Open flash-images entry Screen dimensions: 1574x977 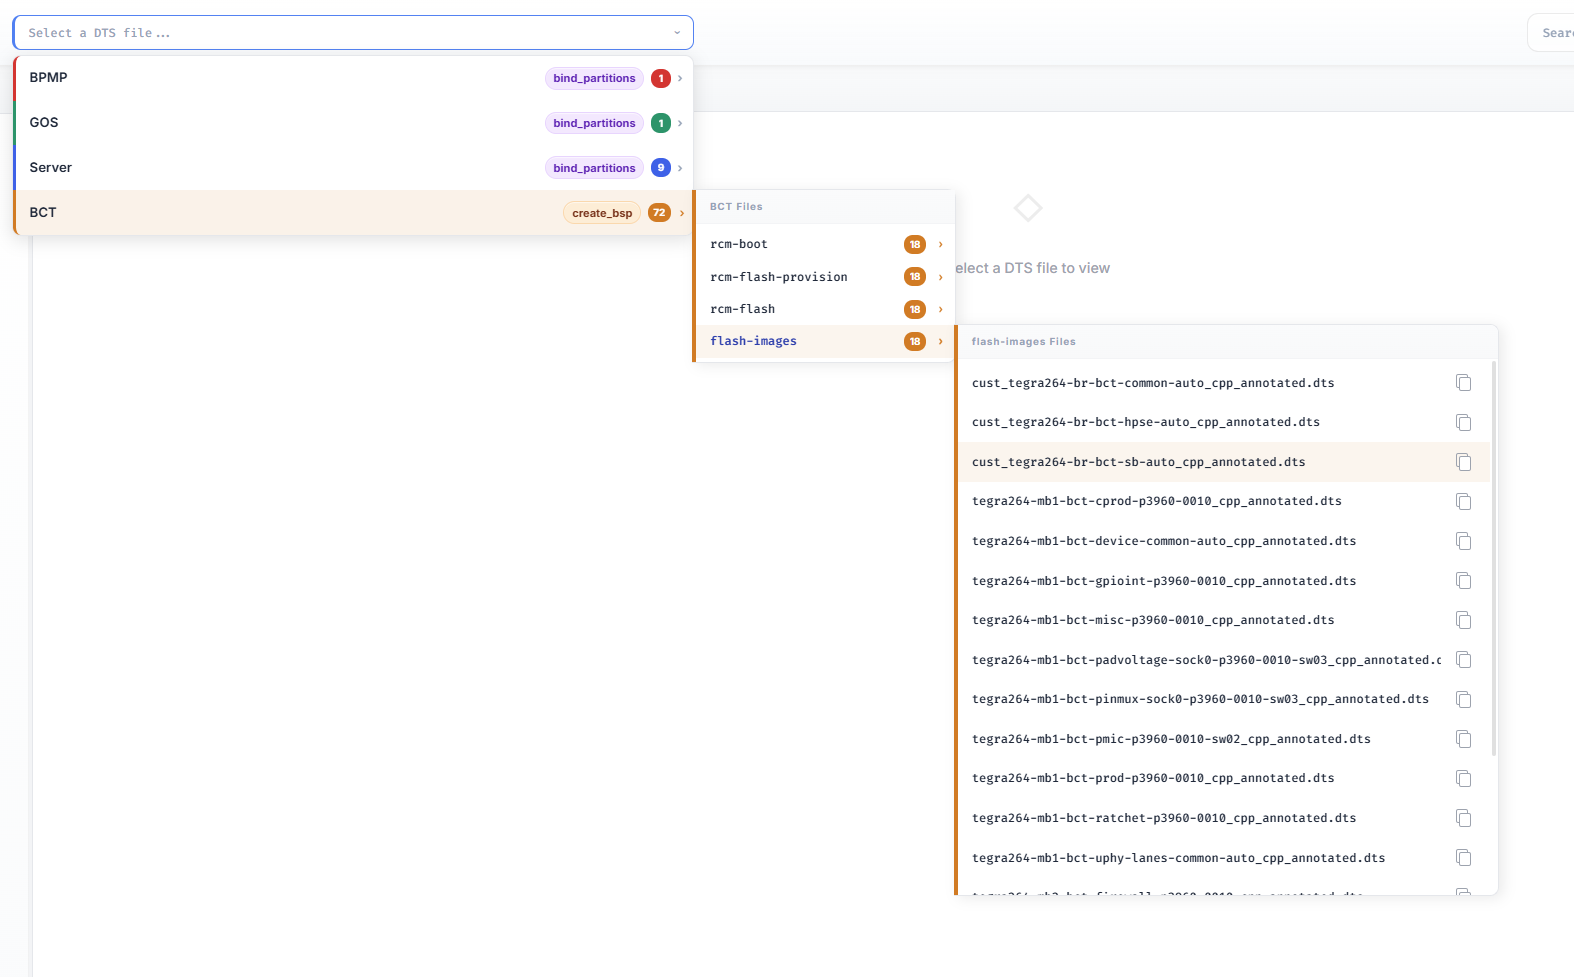(825, 341)
